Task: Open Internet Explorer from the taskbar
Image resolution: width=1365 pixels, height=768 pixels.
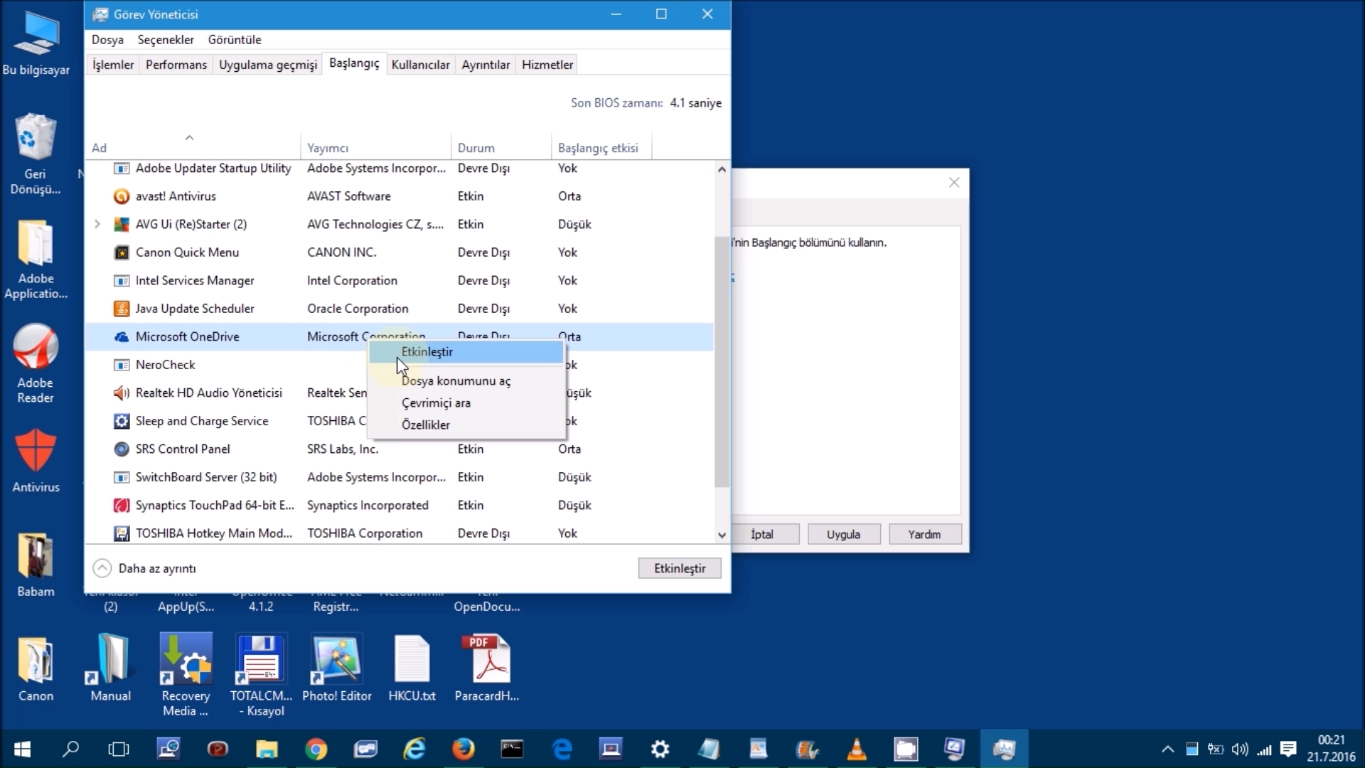Action: tap(414, 748)
